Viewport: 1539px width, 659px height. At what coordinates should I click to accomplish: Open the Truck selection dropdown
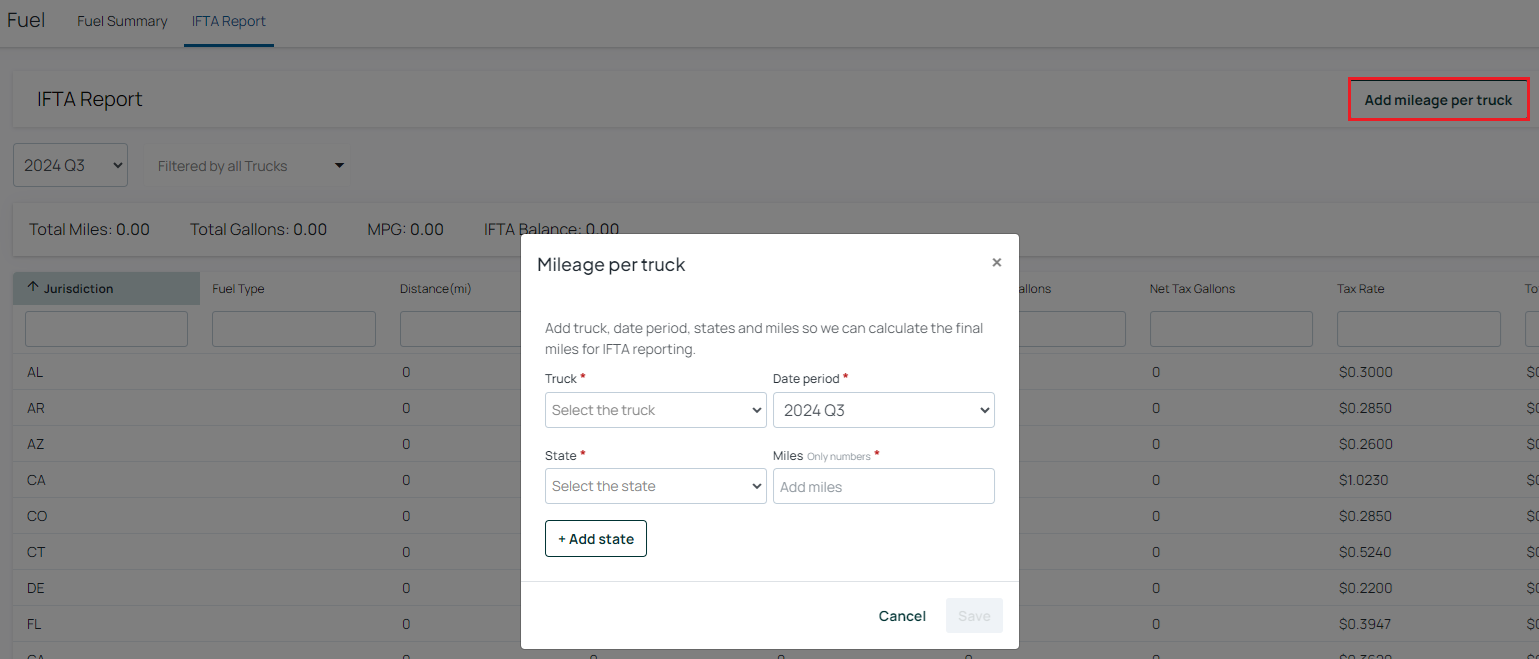click(656, 410)
